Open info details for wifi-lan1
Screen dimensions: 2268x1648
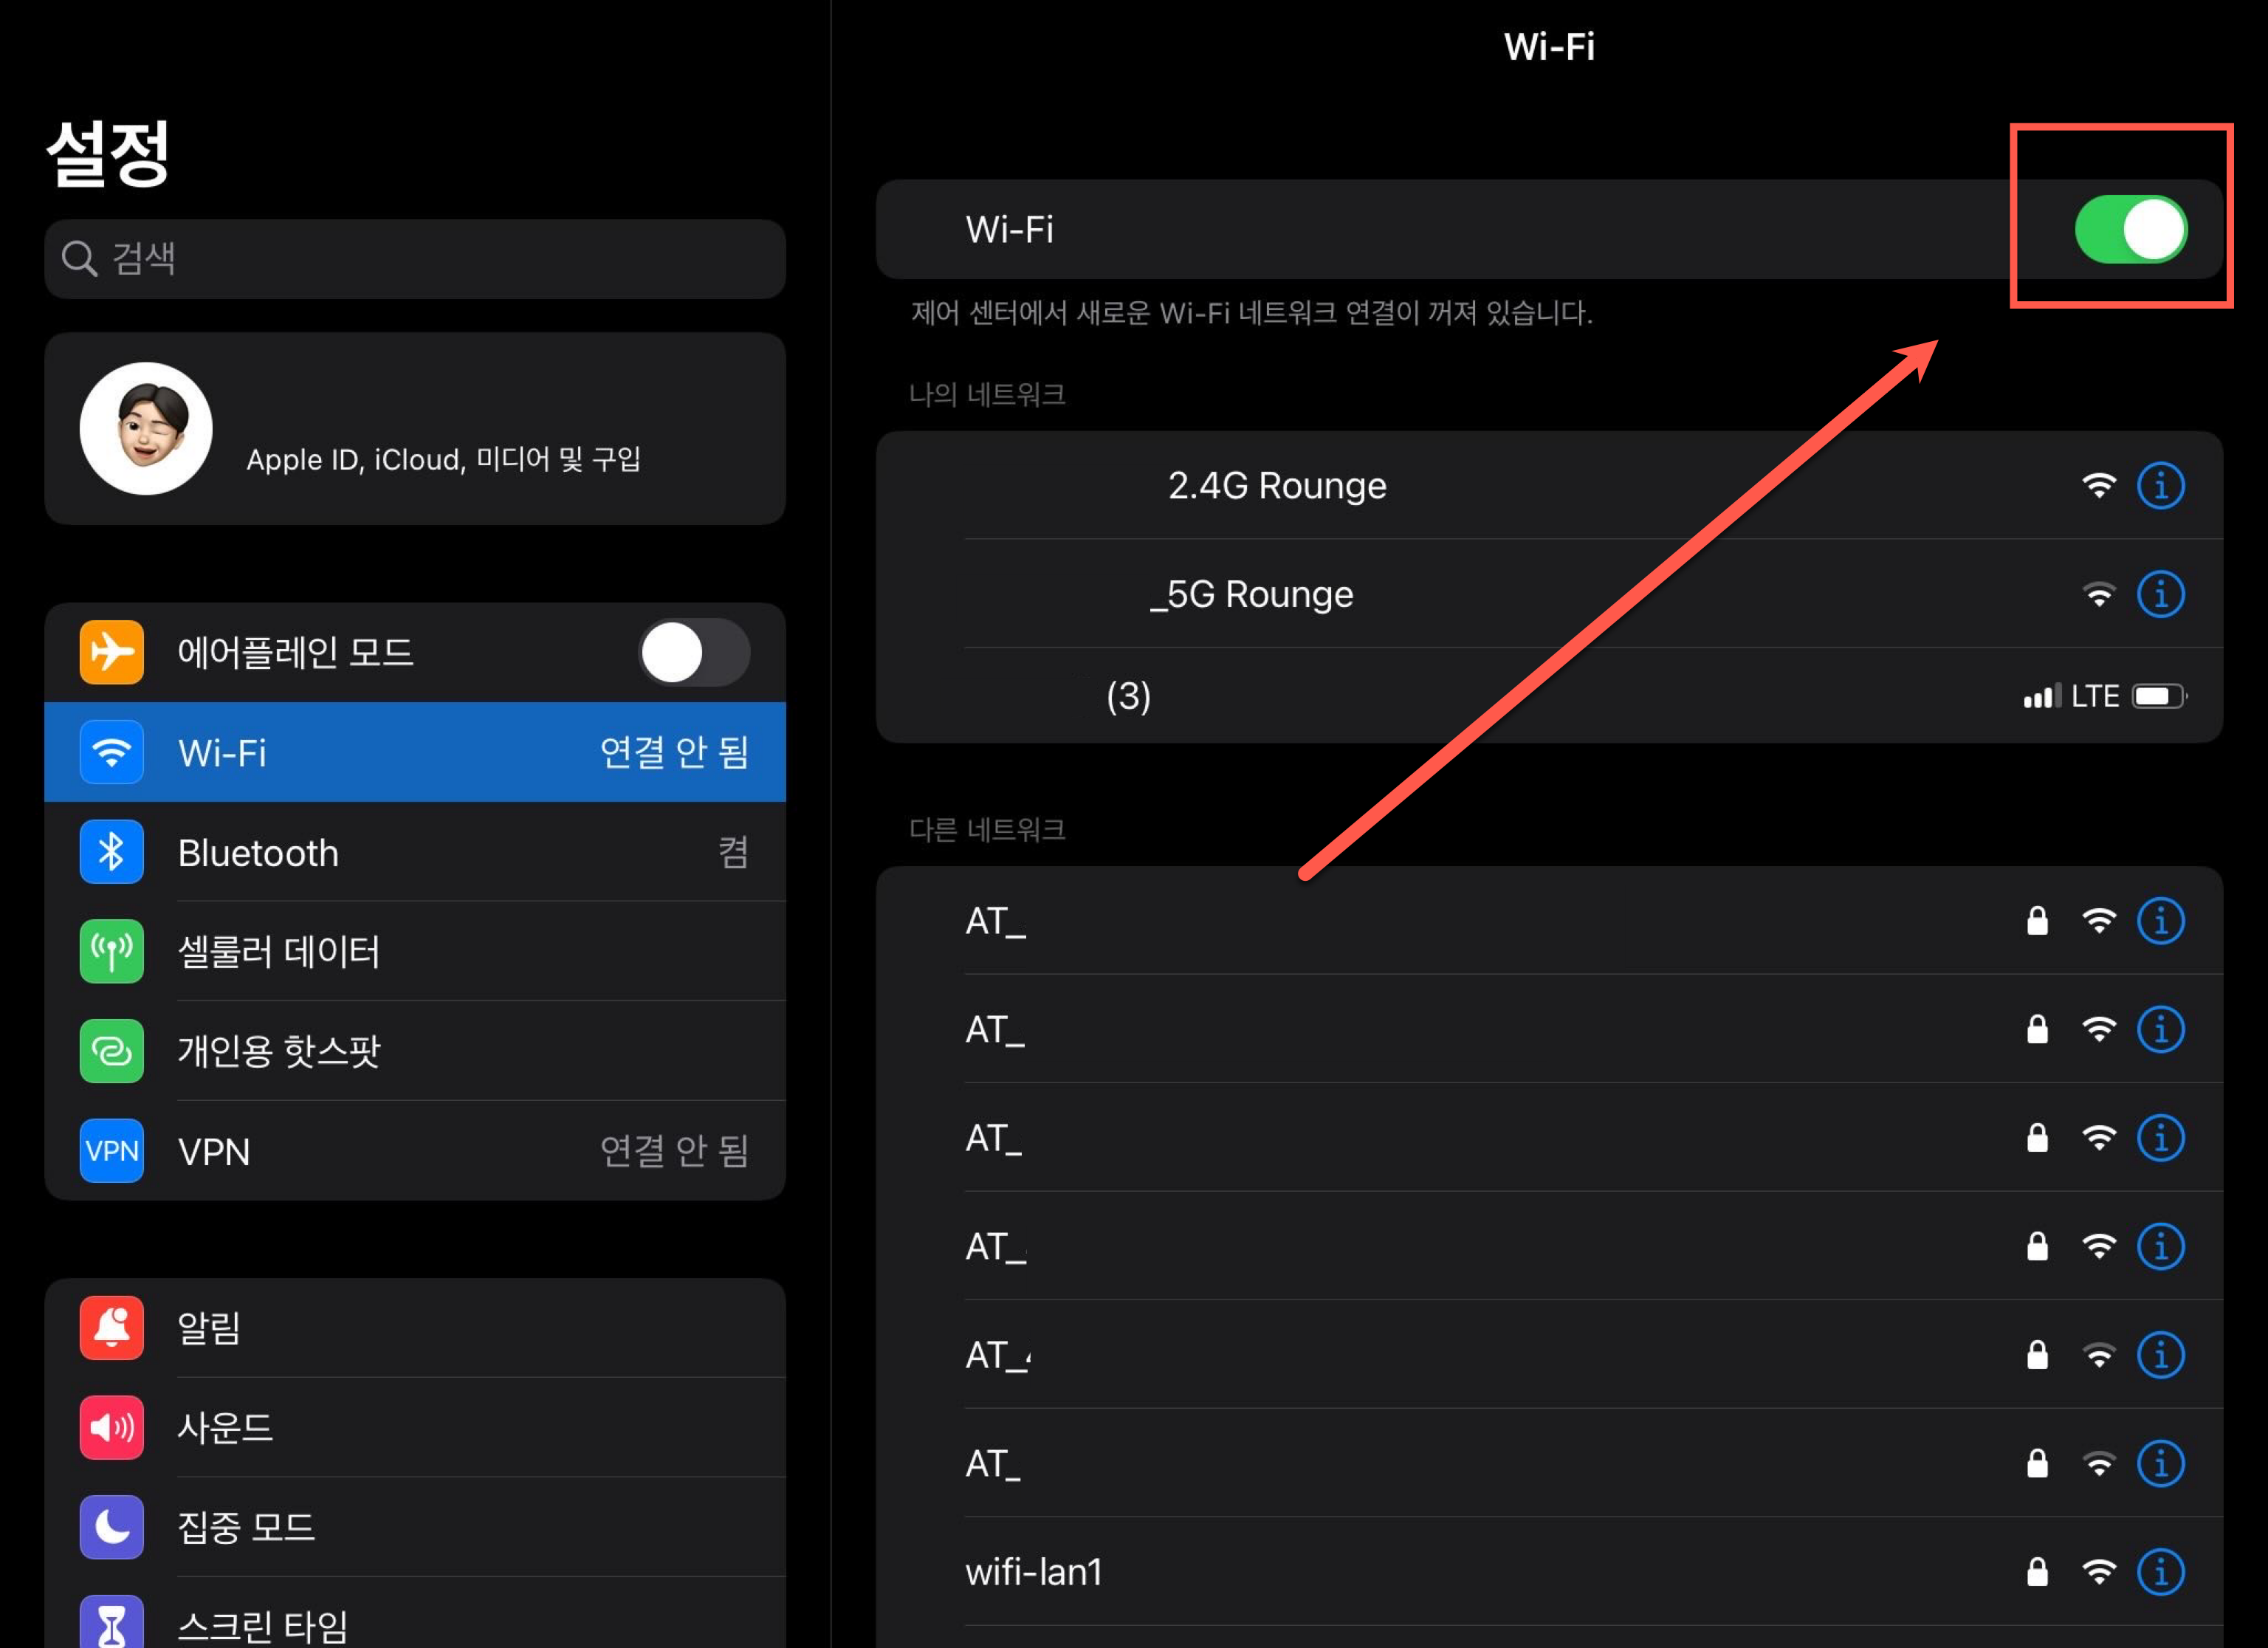point(2161,1571)
